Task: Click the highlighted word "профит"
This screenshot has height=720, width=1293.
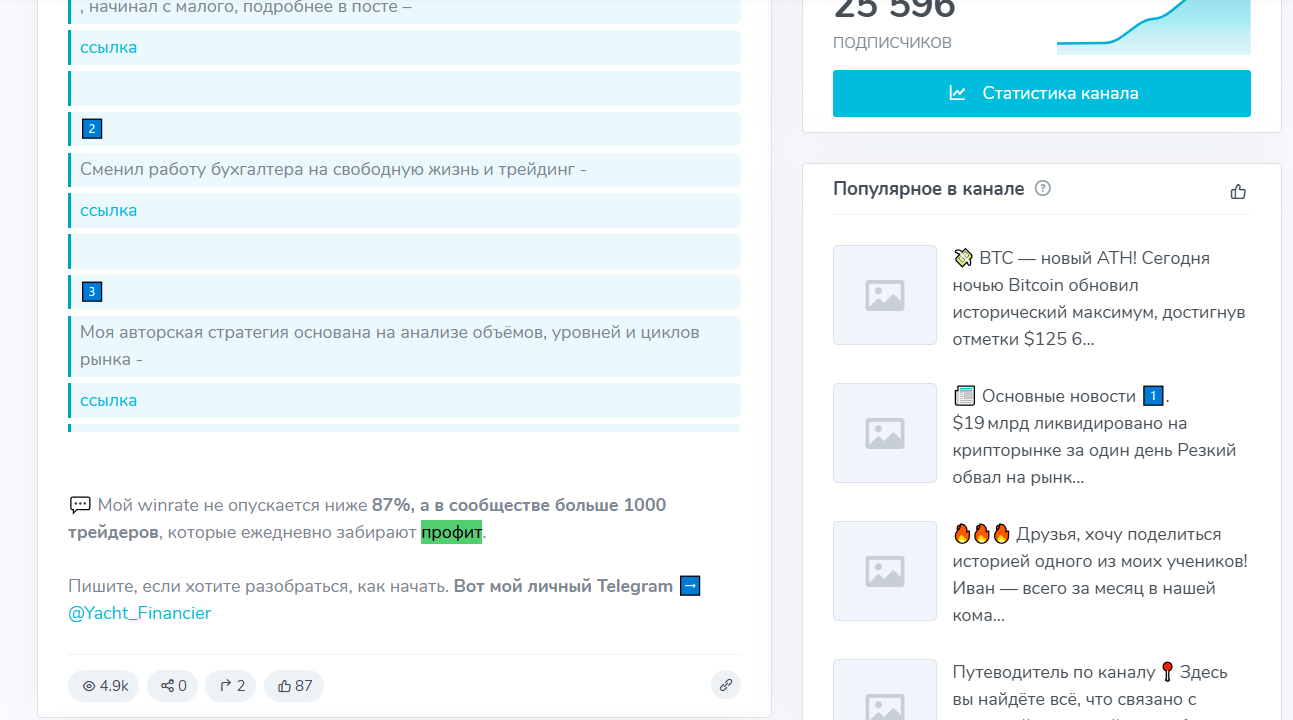Action: [451, 532]
